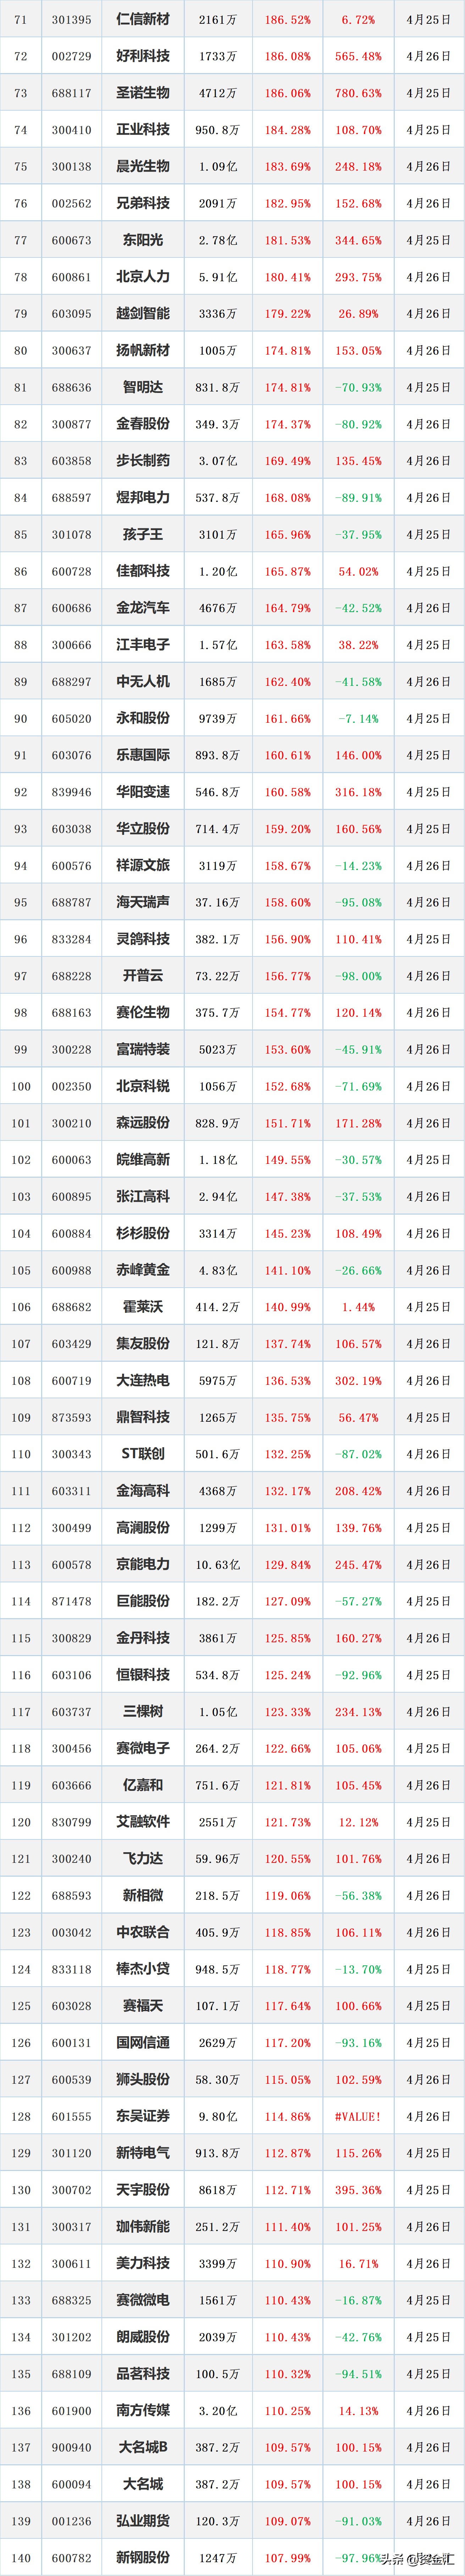Select 东阳光 in the table
Image resolution: width=465 pixels, height=2576 pixels.
[x=143, y=240]
